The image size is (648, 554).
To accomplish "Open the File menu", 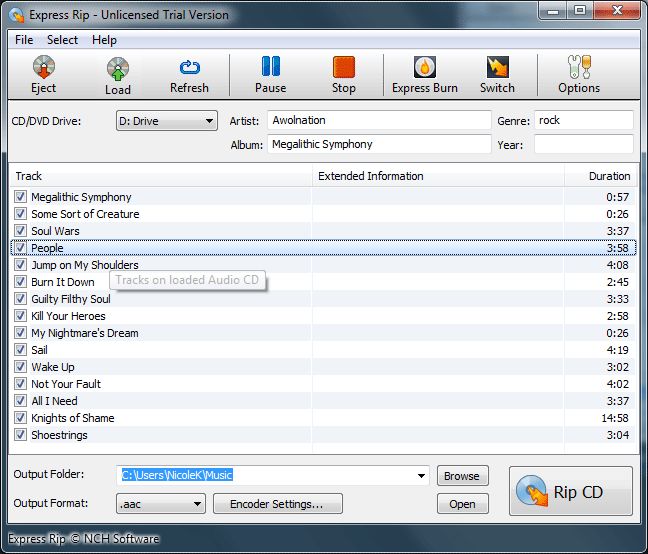I will (x=24, y=40).
